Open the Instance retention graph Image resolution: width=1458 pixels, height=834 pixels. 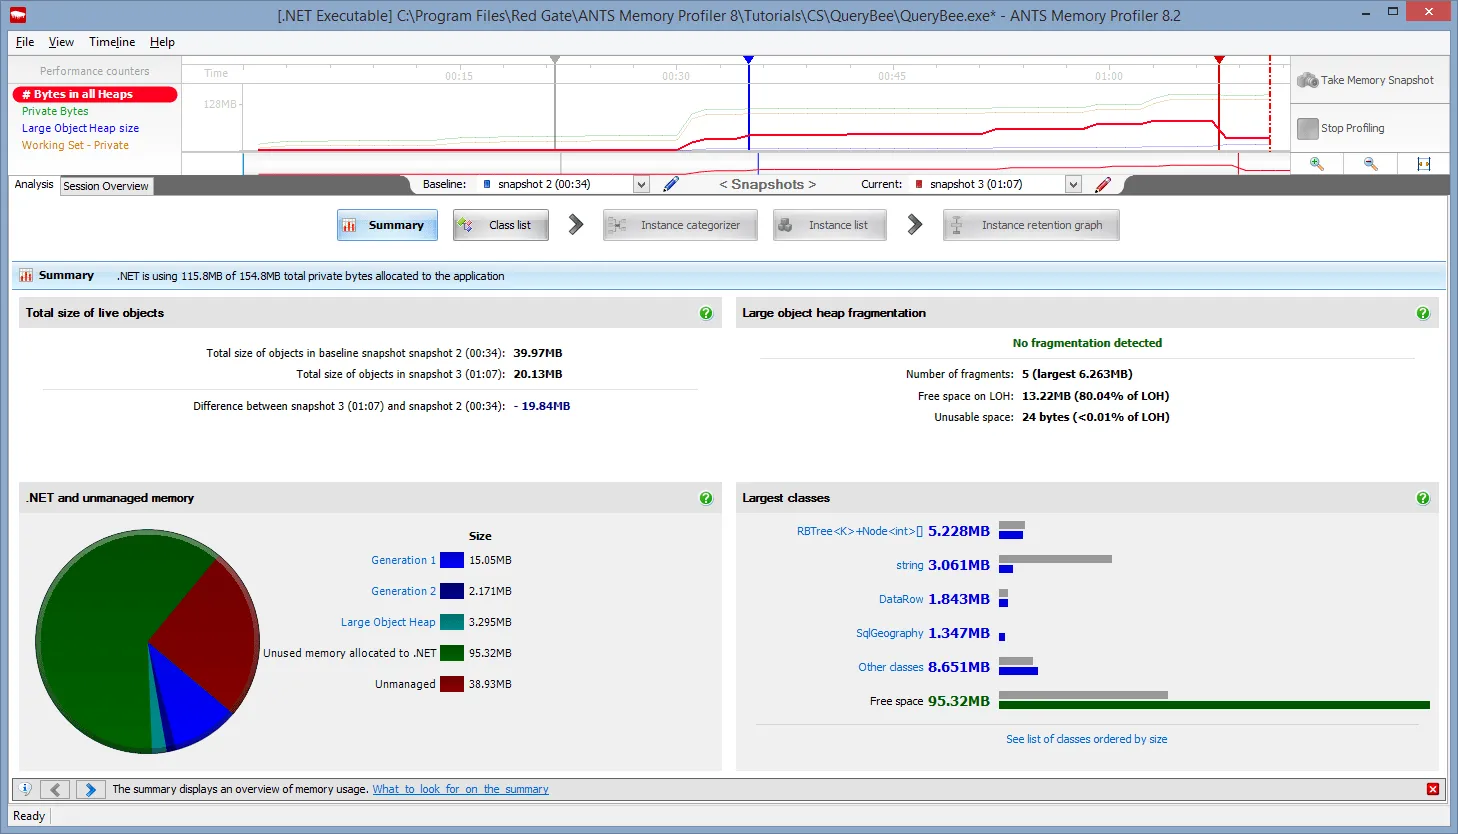pyautogui.click(x=1030, y=224)
